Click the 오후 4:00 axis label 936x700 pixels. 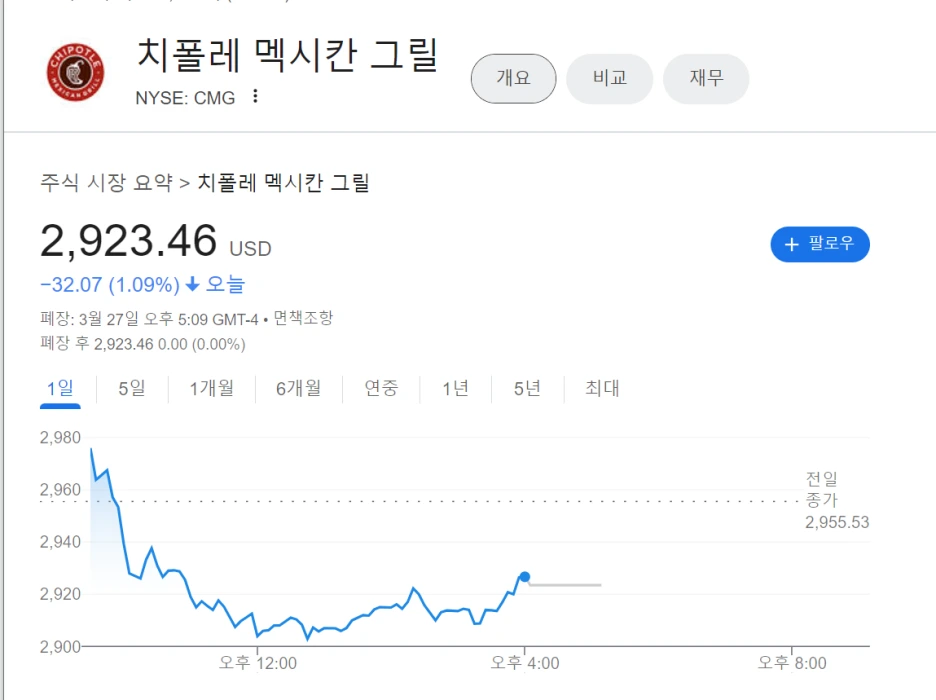click(525, 663)
